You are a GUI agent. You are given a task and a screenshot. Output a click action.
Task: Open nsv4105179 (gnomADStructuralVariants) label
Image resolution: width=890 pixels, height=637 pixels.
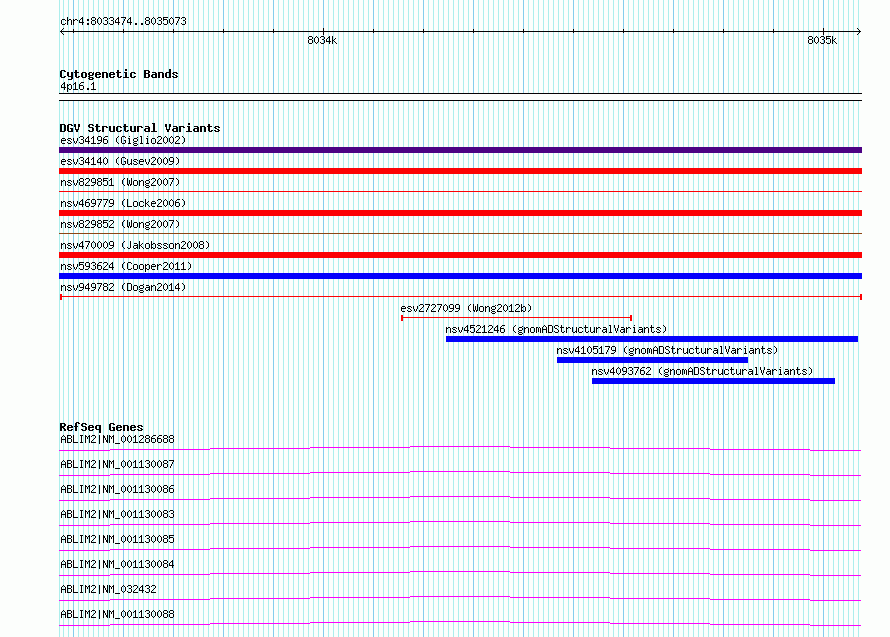(667, 350)
